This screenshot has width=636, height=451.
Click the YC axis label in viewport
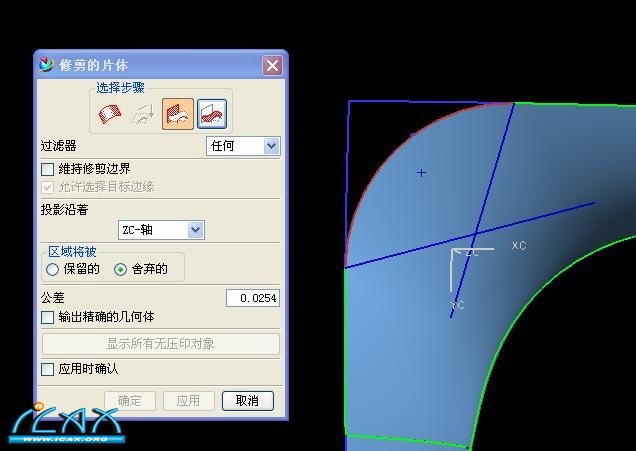pos(457,305)
